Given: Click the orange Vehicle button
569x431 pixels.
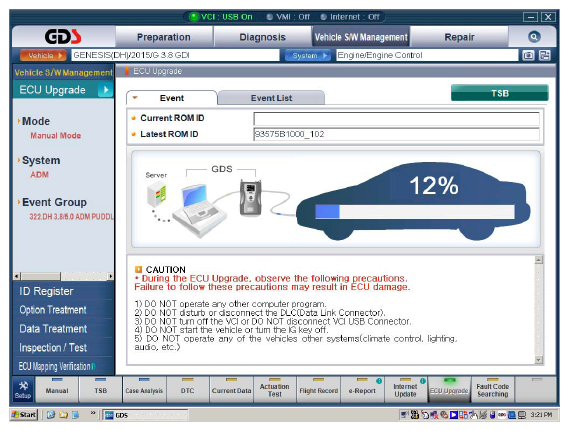Looking at the screenshot, I should tap(43, 56).
